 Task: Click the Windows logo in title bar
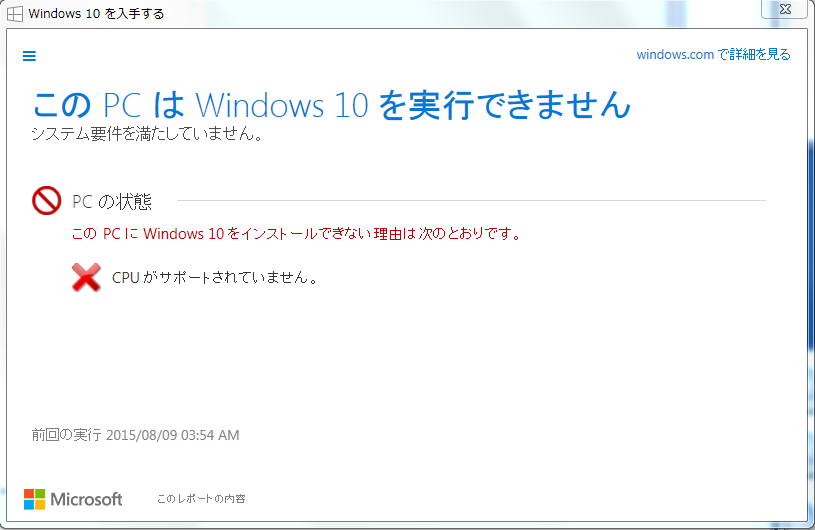pos(15,14)
